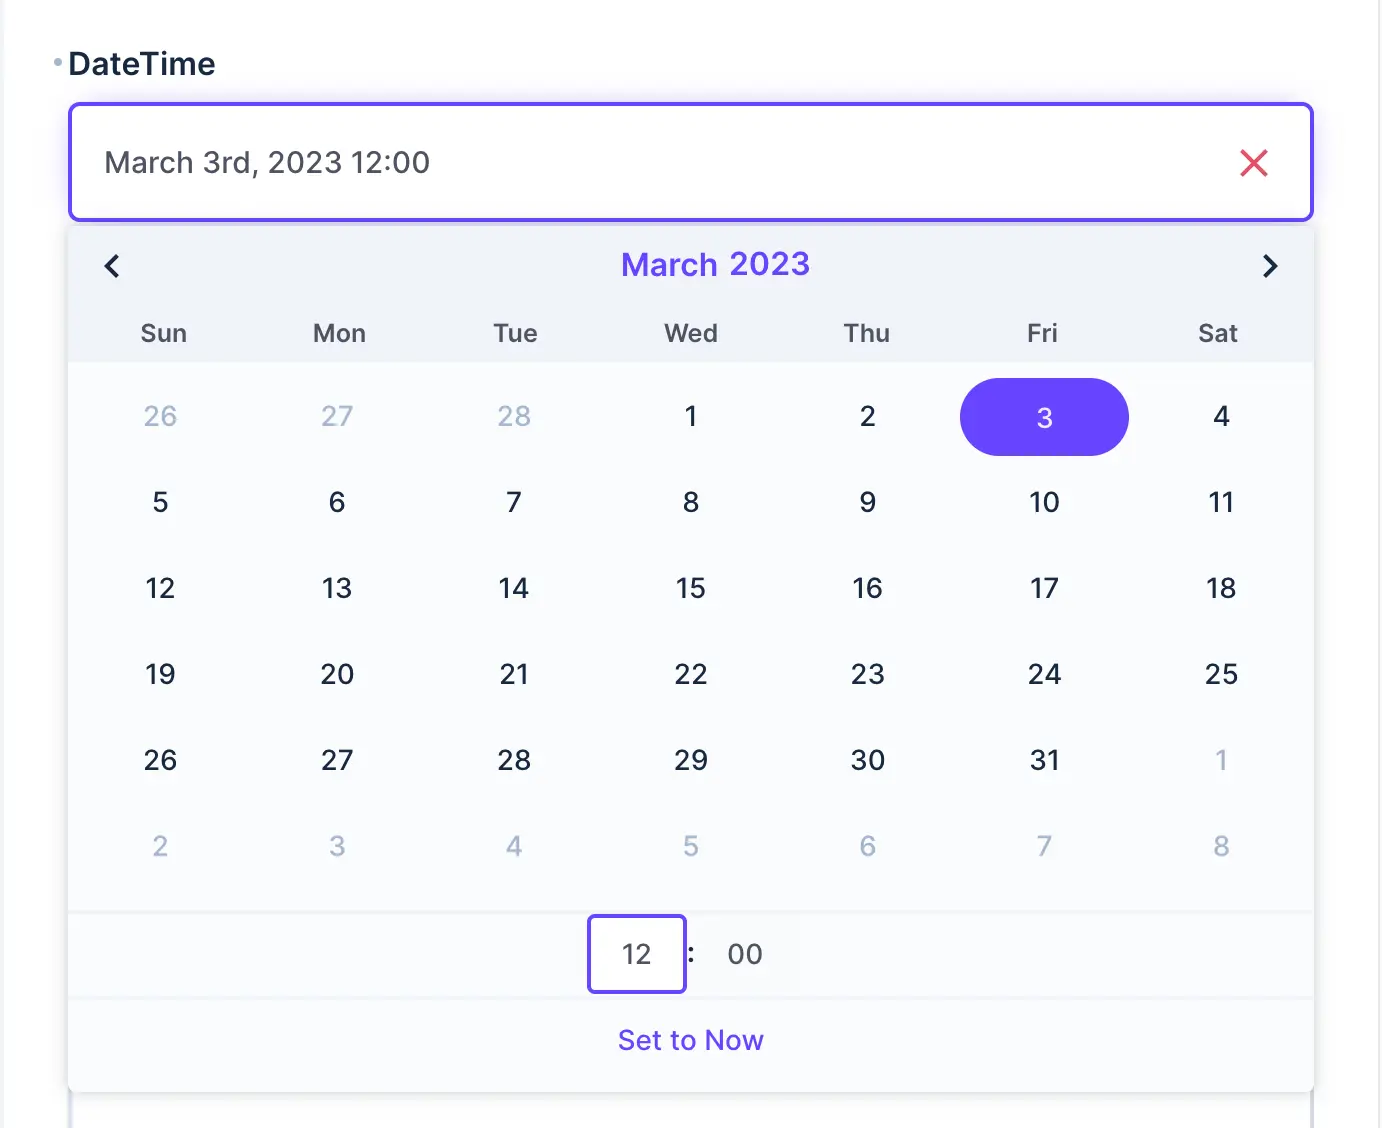
Task: Select March 22 in the Wednesday column
Action: (690, 674)
